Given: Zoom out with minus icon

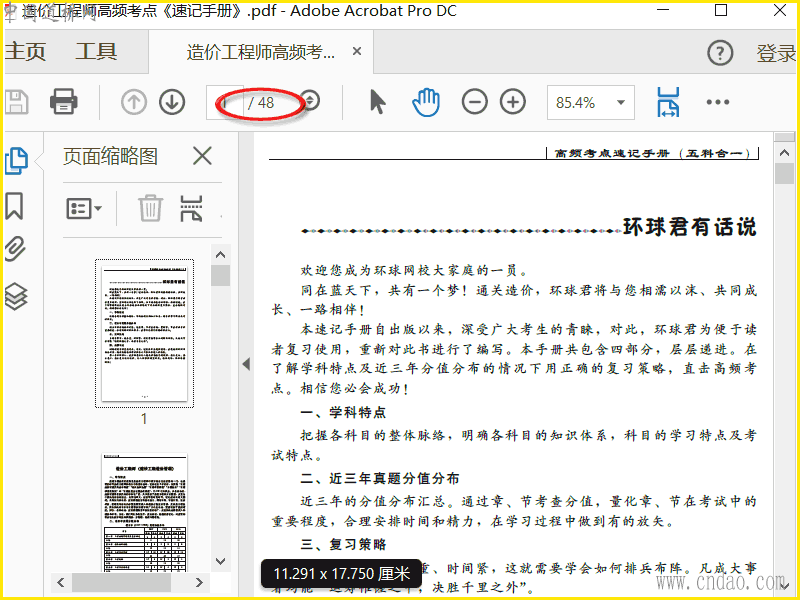Looking at the screenshot, I should click(x=474, y=102).
